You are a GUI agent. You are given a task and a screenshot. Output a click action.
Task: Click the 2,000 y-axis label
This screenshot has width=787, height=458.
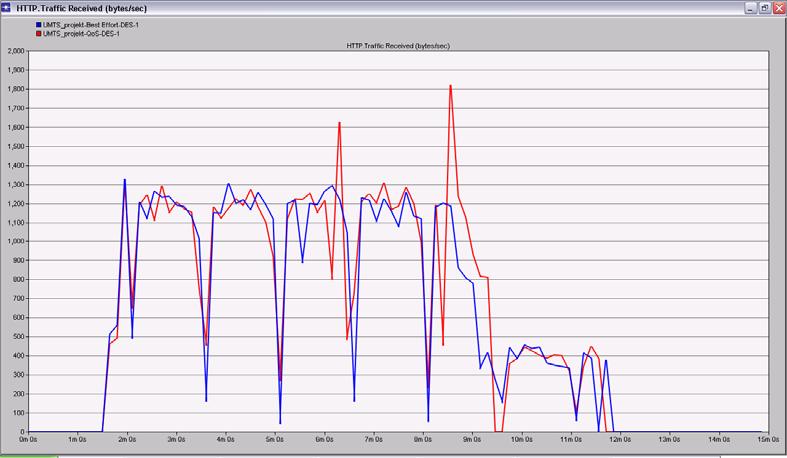(x=16, y=51)
